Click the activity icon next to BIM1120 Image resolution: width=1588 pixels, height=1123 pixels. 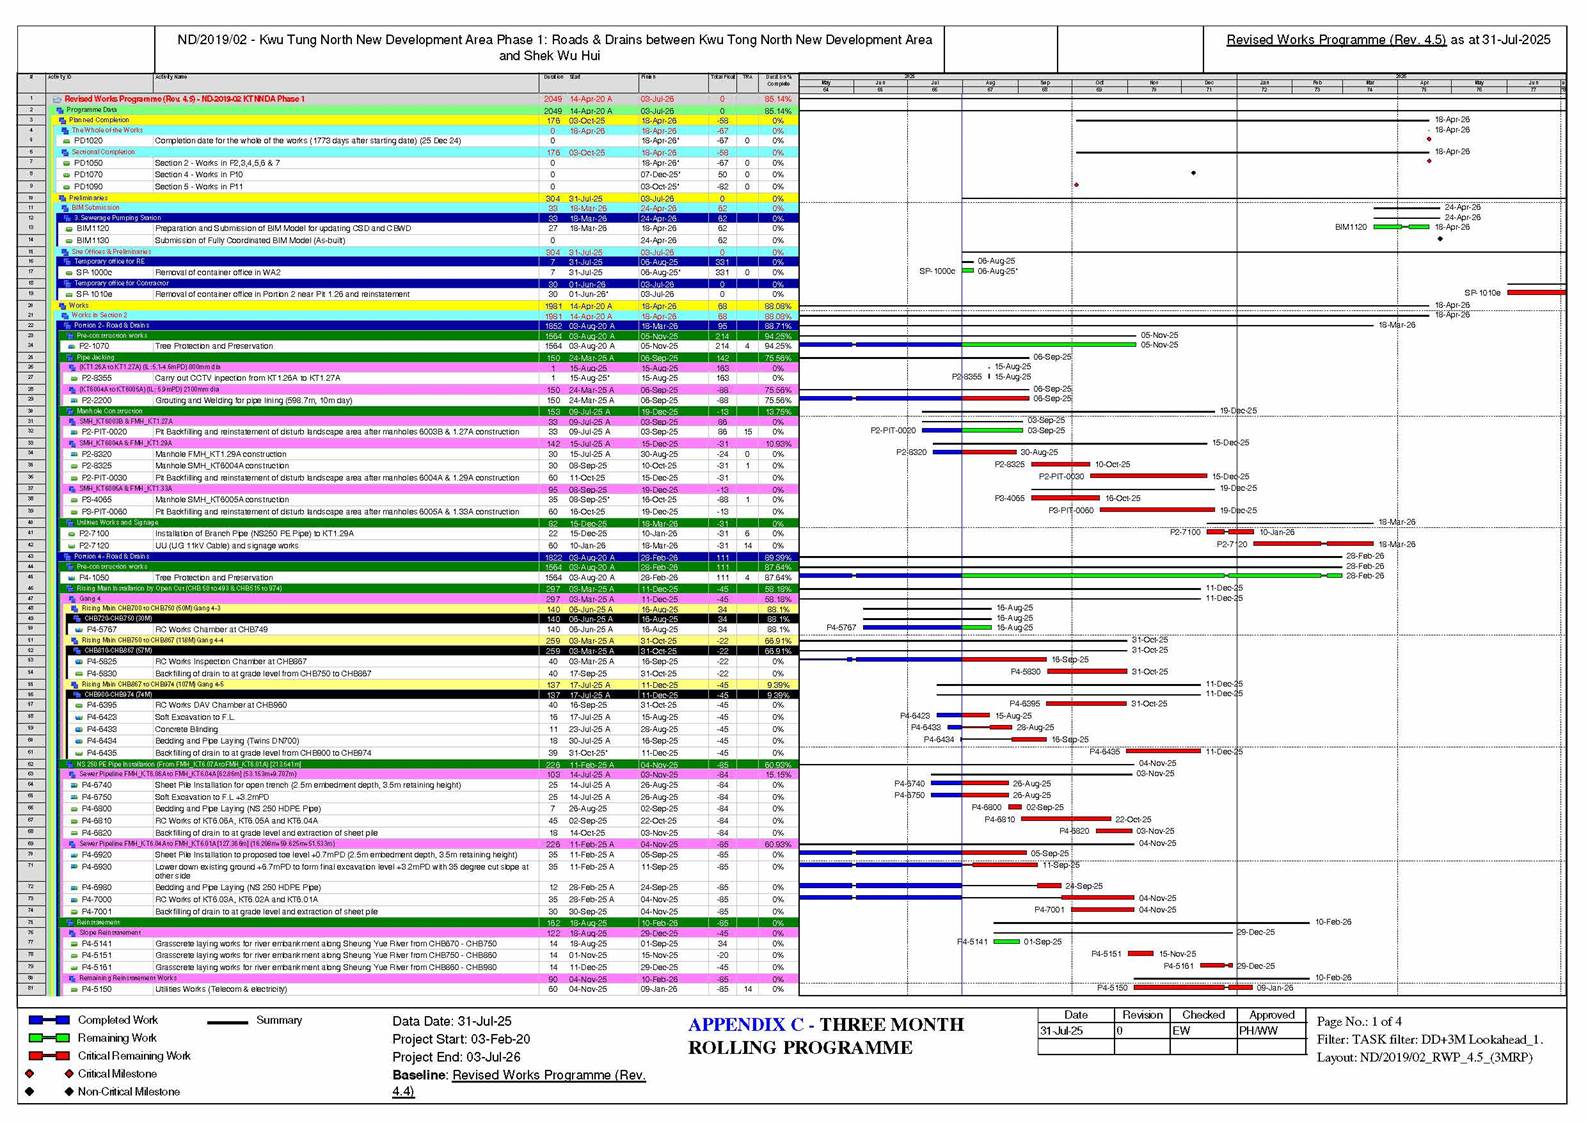[x=69, y=229]
